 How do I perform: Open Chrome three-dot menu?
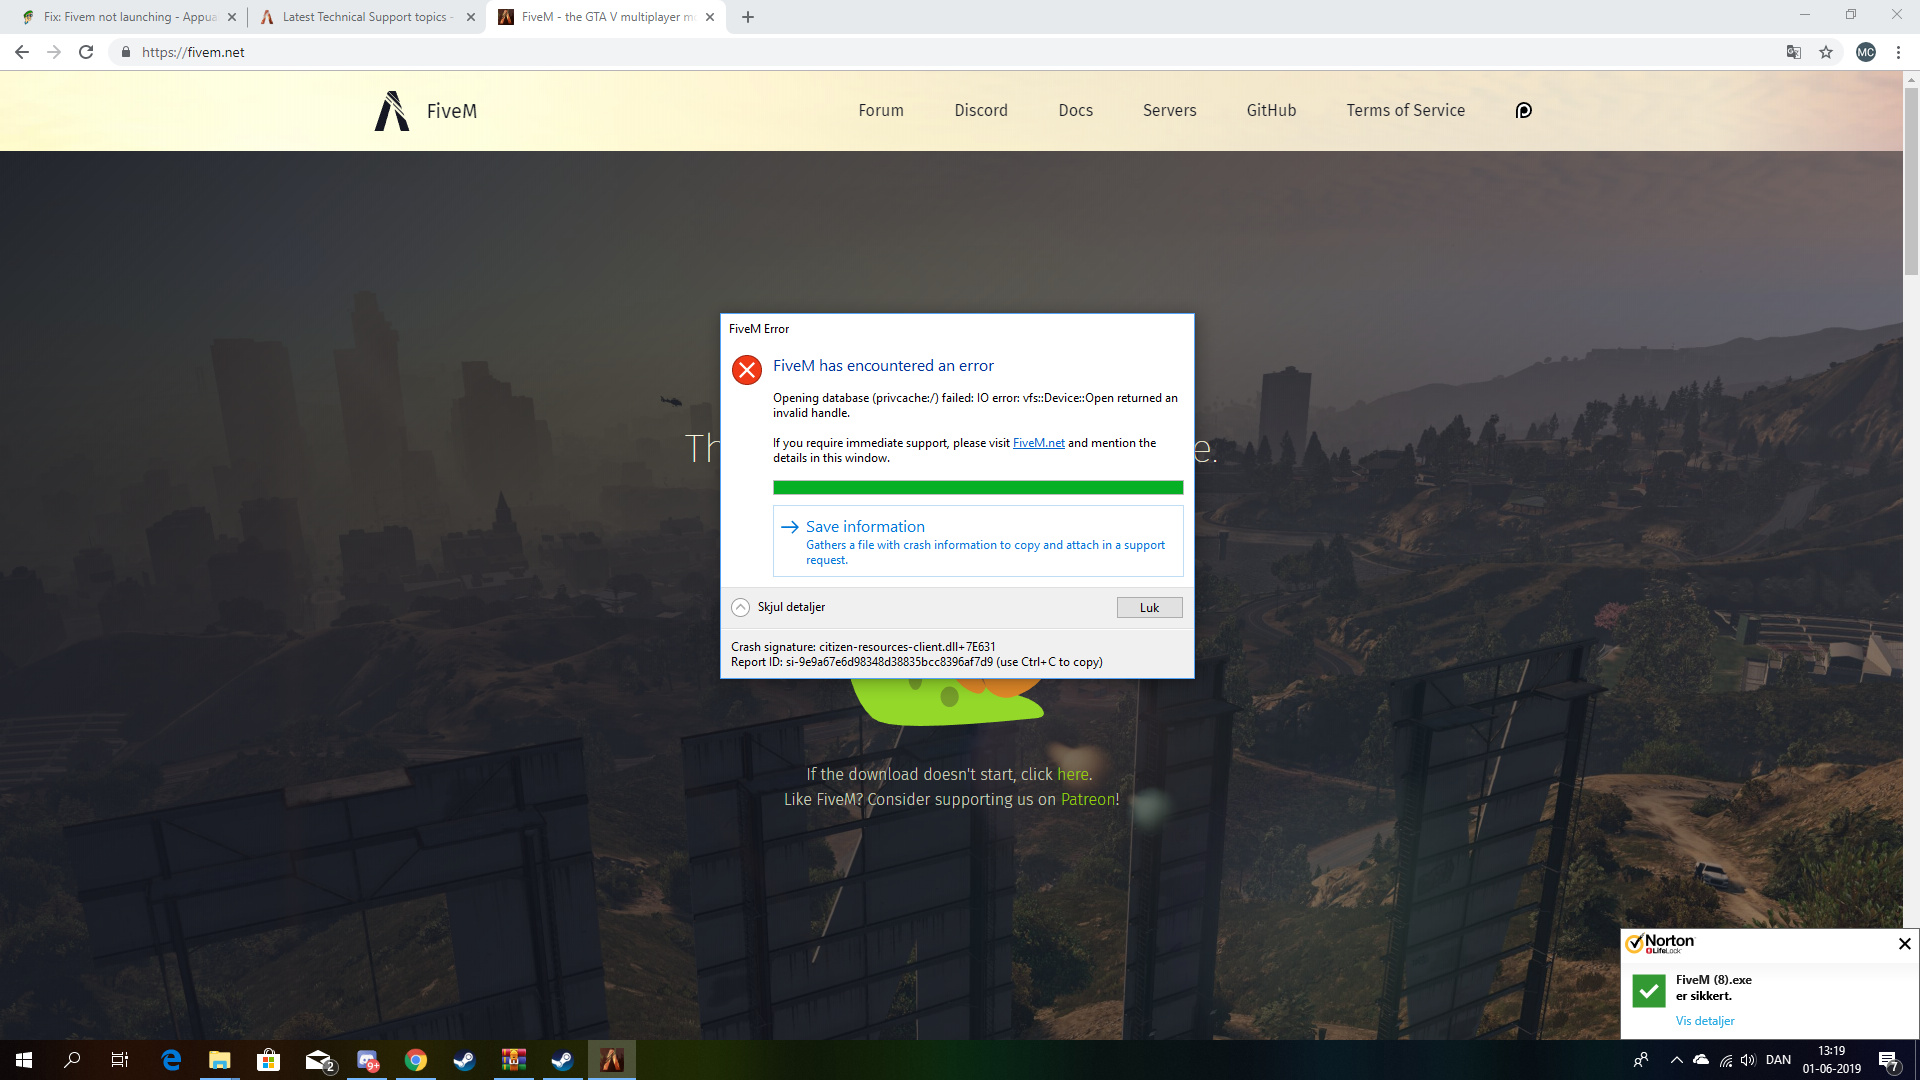pyautogui.click(x=1898, y=52)
